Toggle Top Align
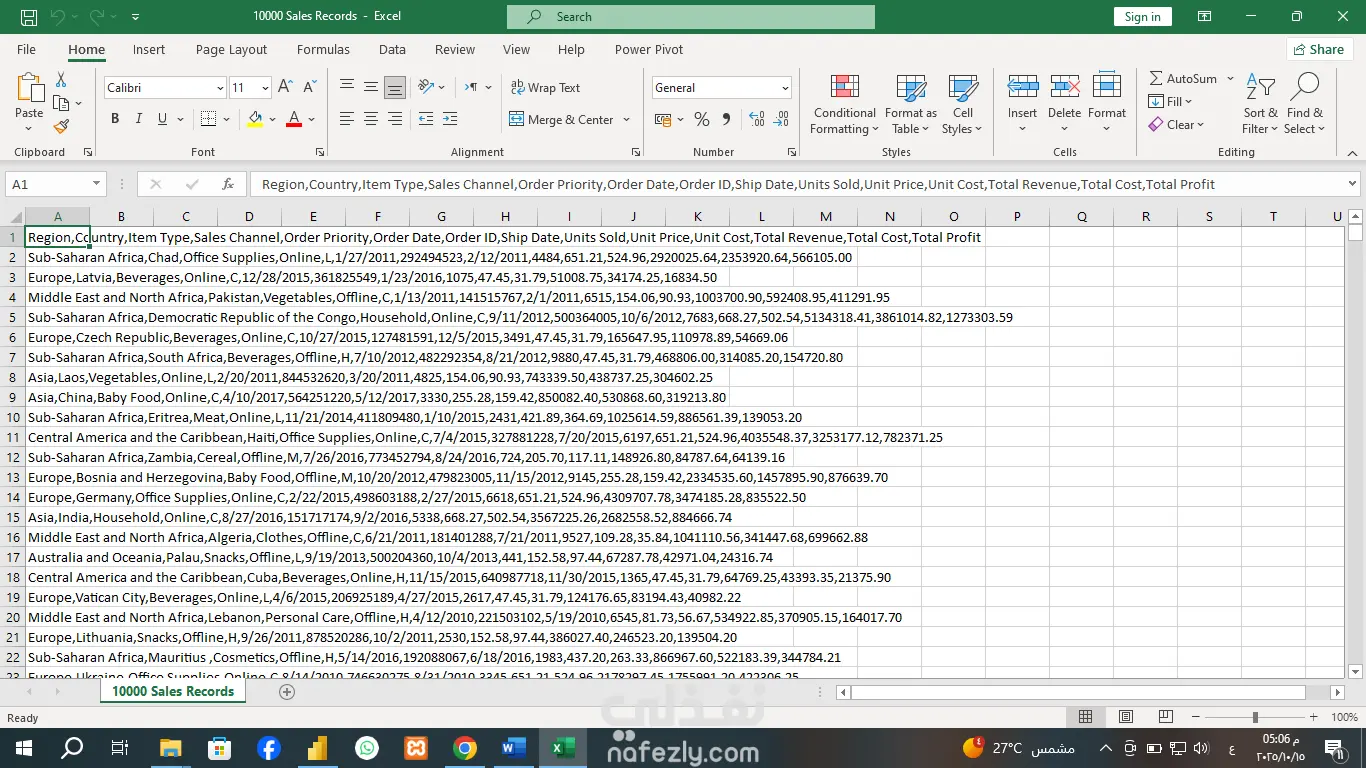1366x768 pixels. point(347,87)
